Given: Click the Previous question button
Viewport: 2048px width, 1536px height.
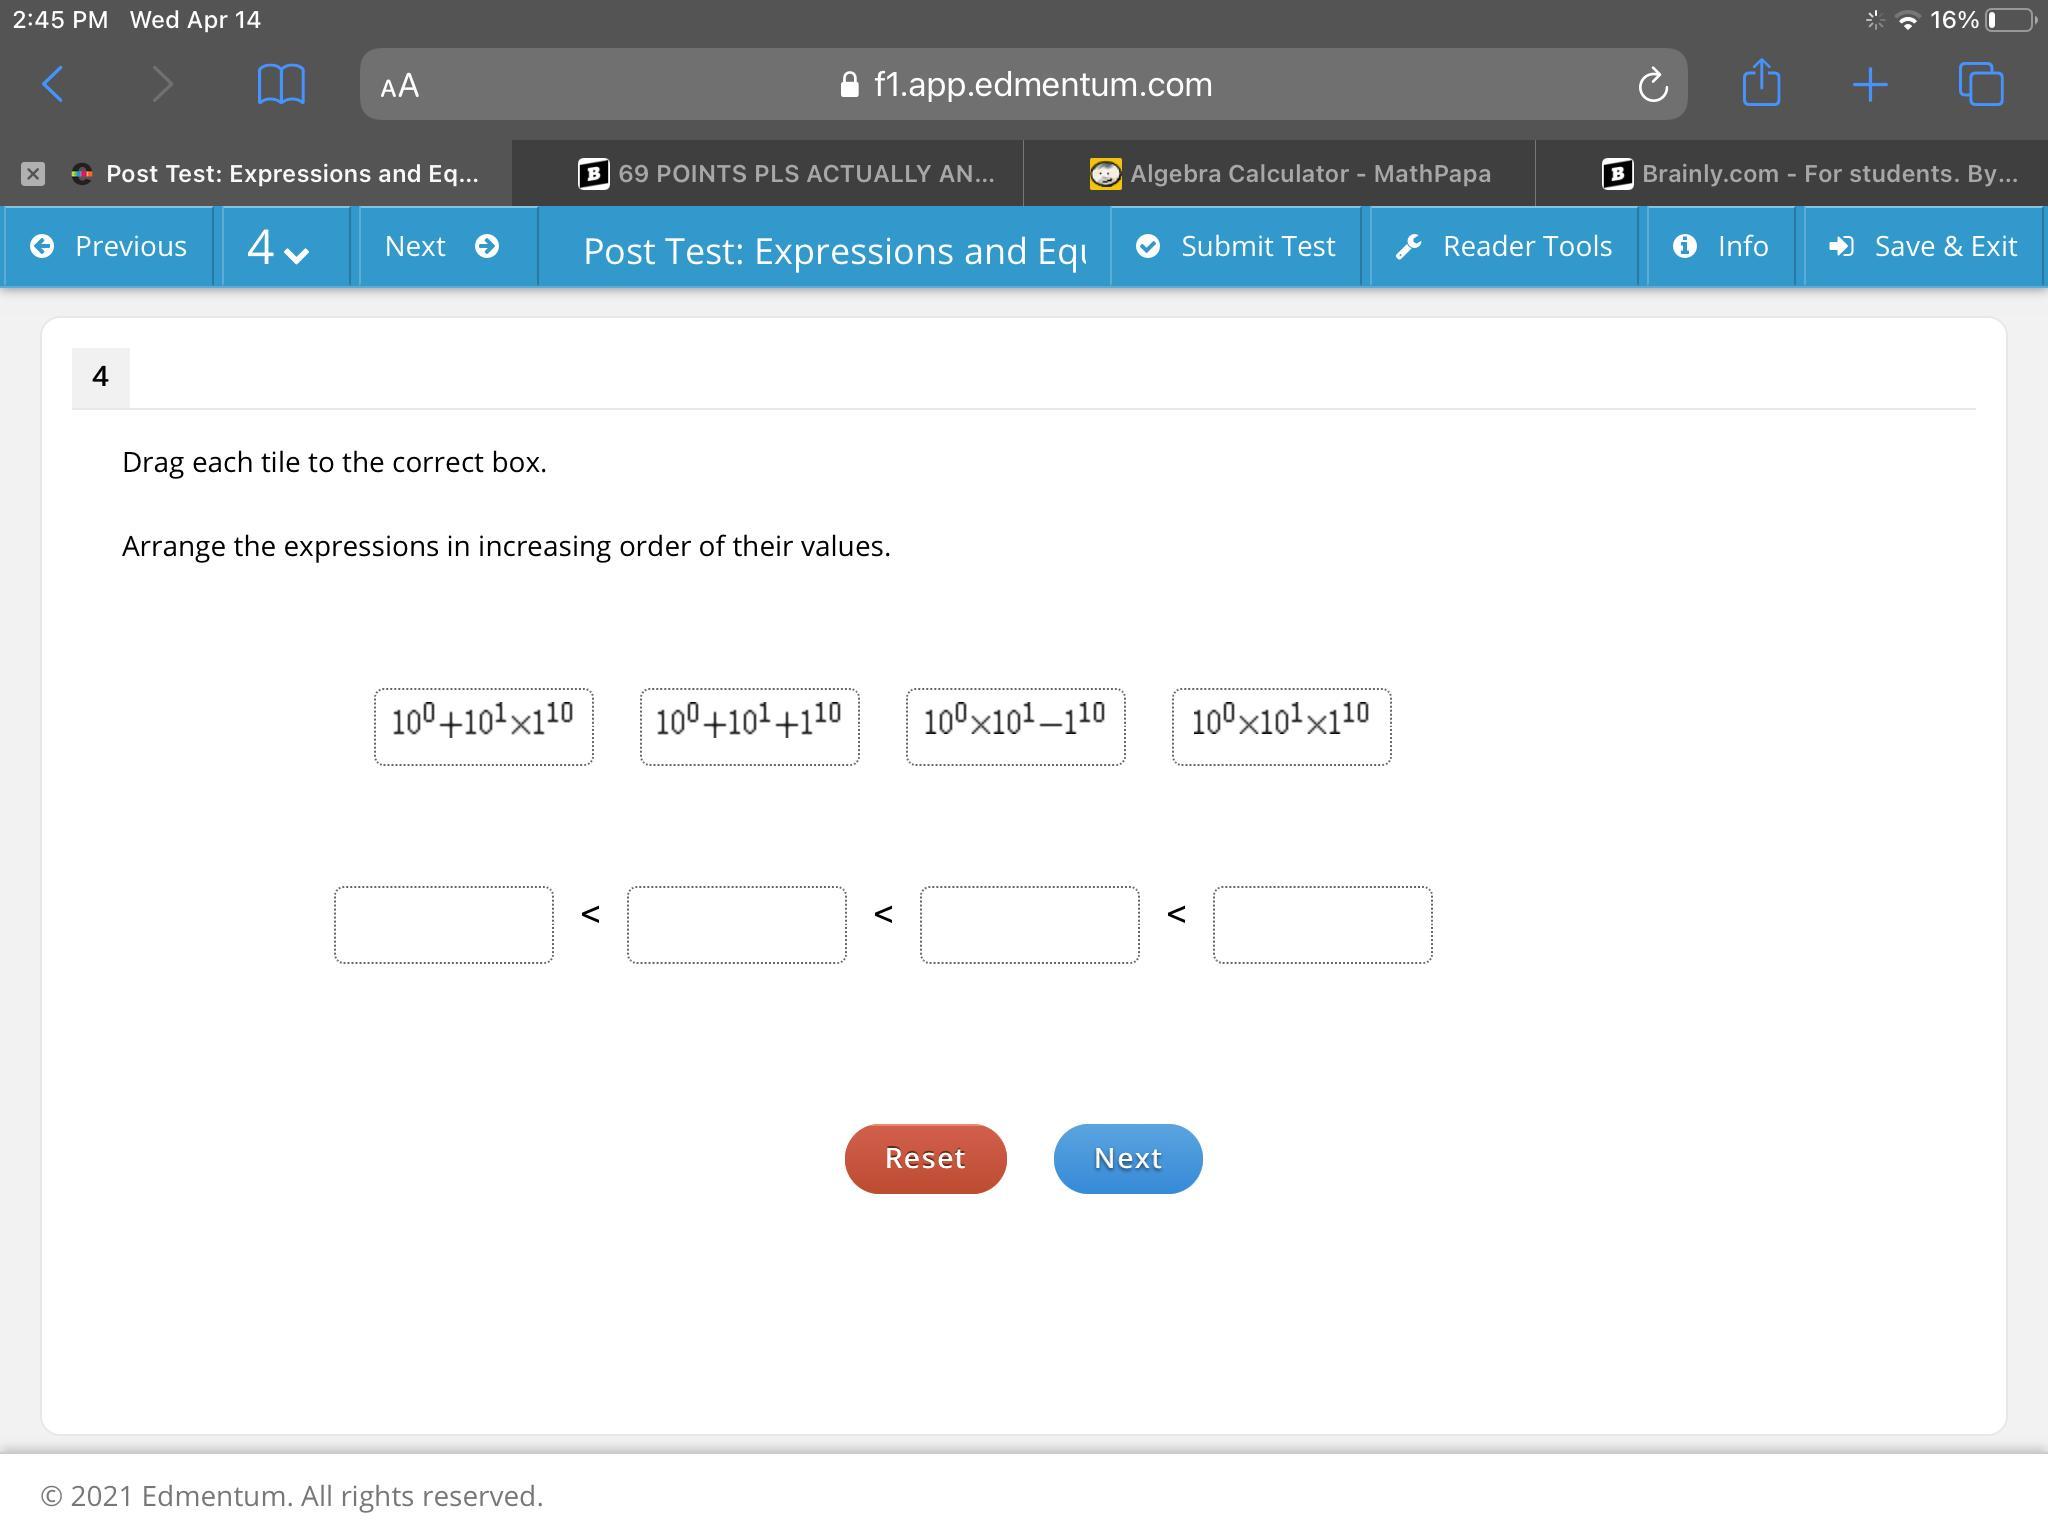Looking at the screenshot, I should pos(109,247).
